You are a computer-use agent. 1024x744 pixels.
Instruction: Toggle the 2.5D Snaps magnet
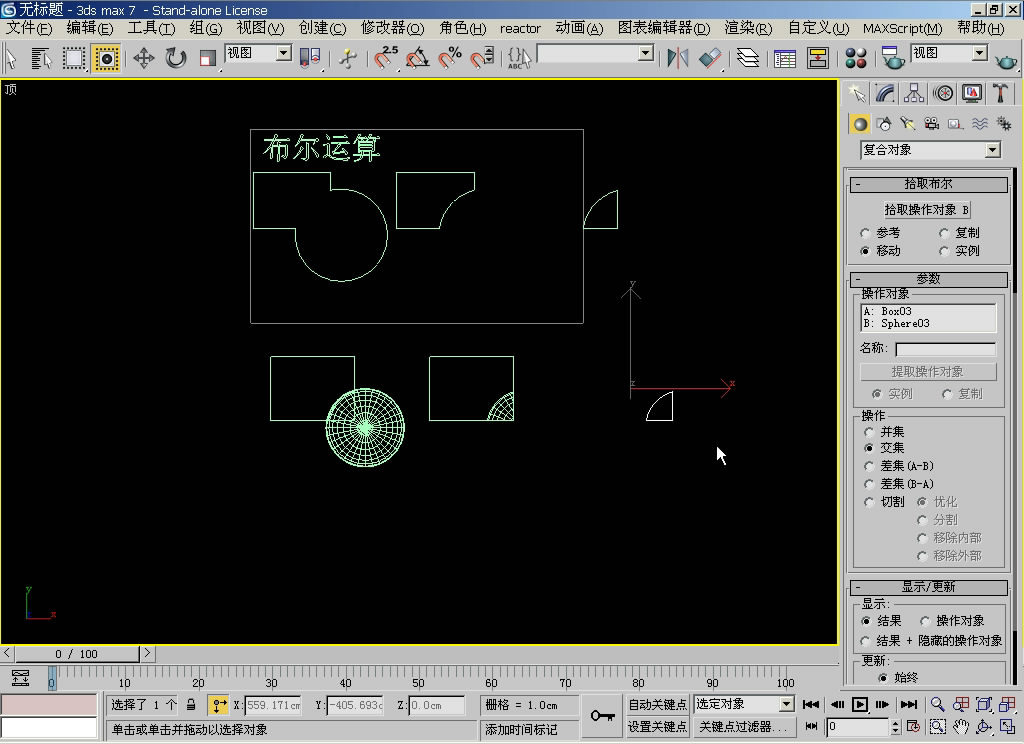click(385, 58)
